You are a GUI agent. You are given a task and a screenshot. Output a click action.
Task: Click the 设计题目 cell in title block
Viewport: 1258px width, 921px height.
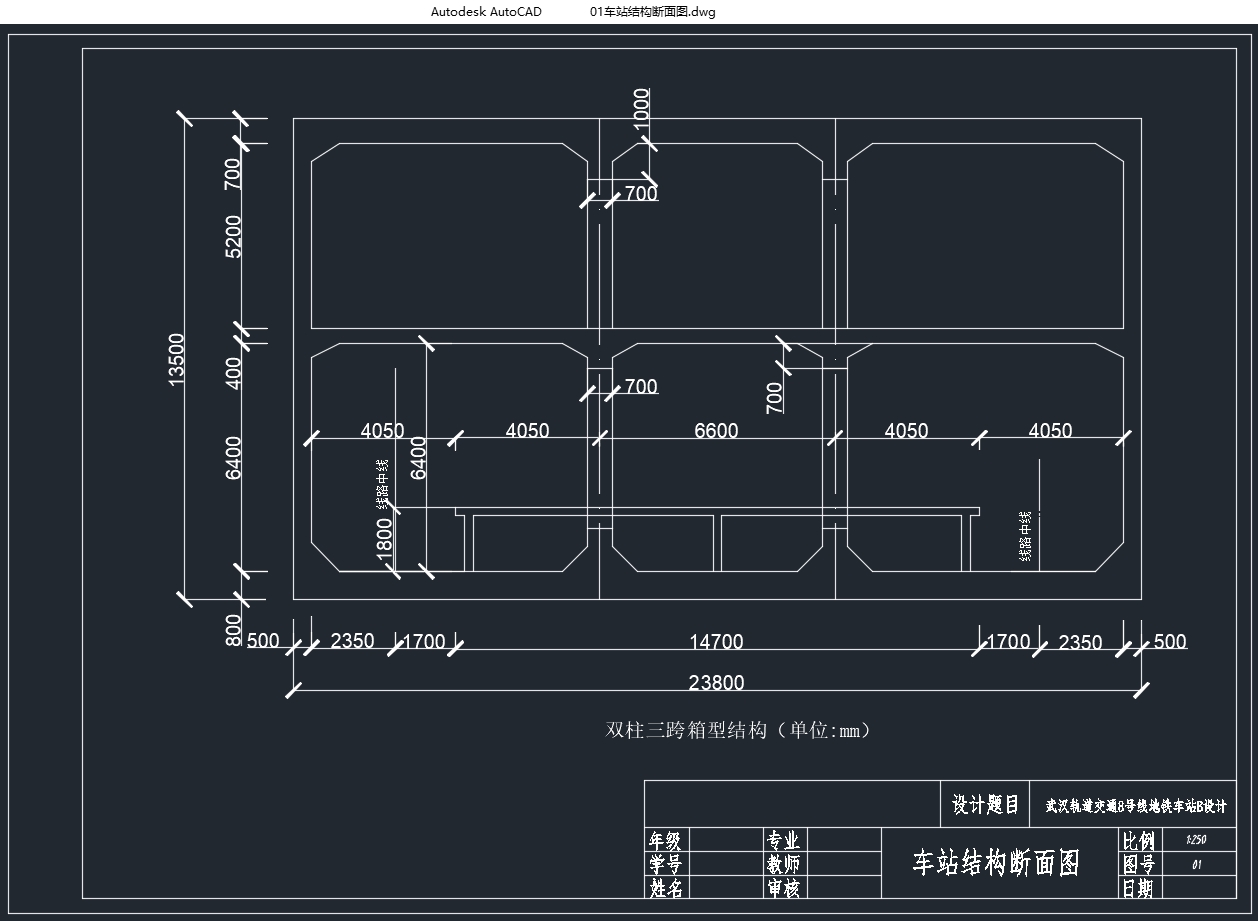coord(985,805)
